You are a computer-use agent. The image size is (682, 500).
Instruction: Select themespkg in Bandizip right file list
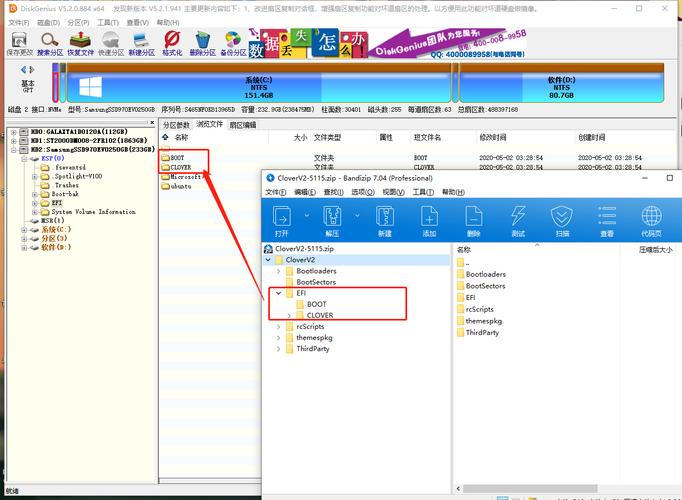tap(479, 321)
